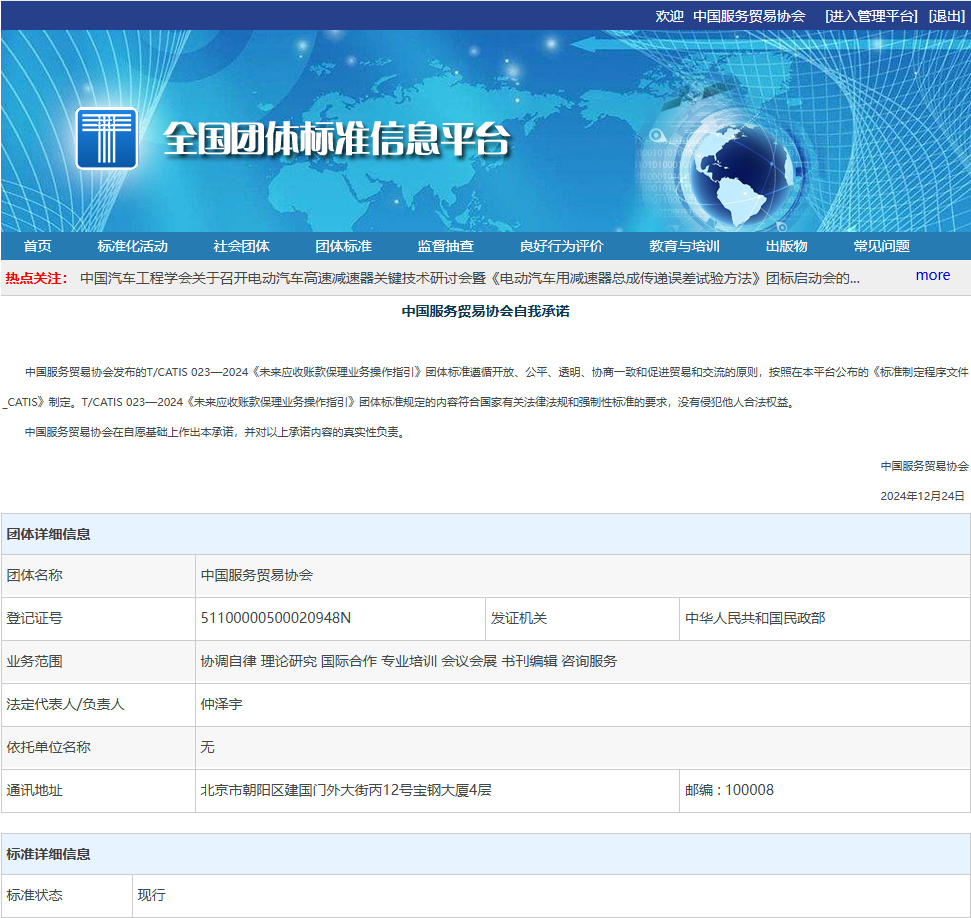Click the 标准详细信息 section header
The width and height of the screenshot is (971, 918).
tap(49, 854)
